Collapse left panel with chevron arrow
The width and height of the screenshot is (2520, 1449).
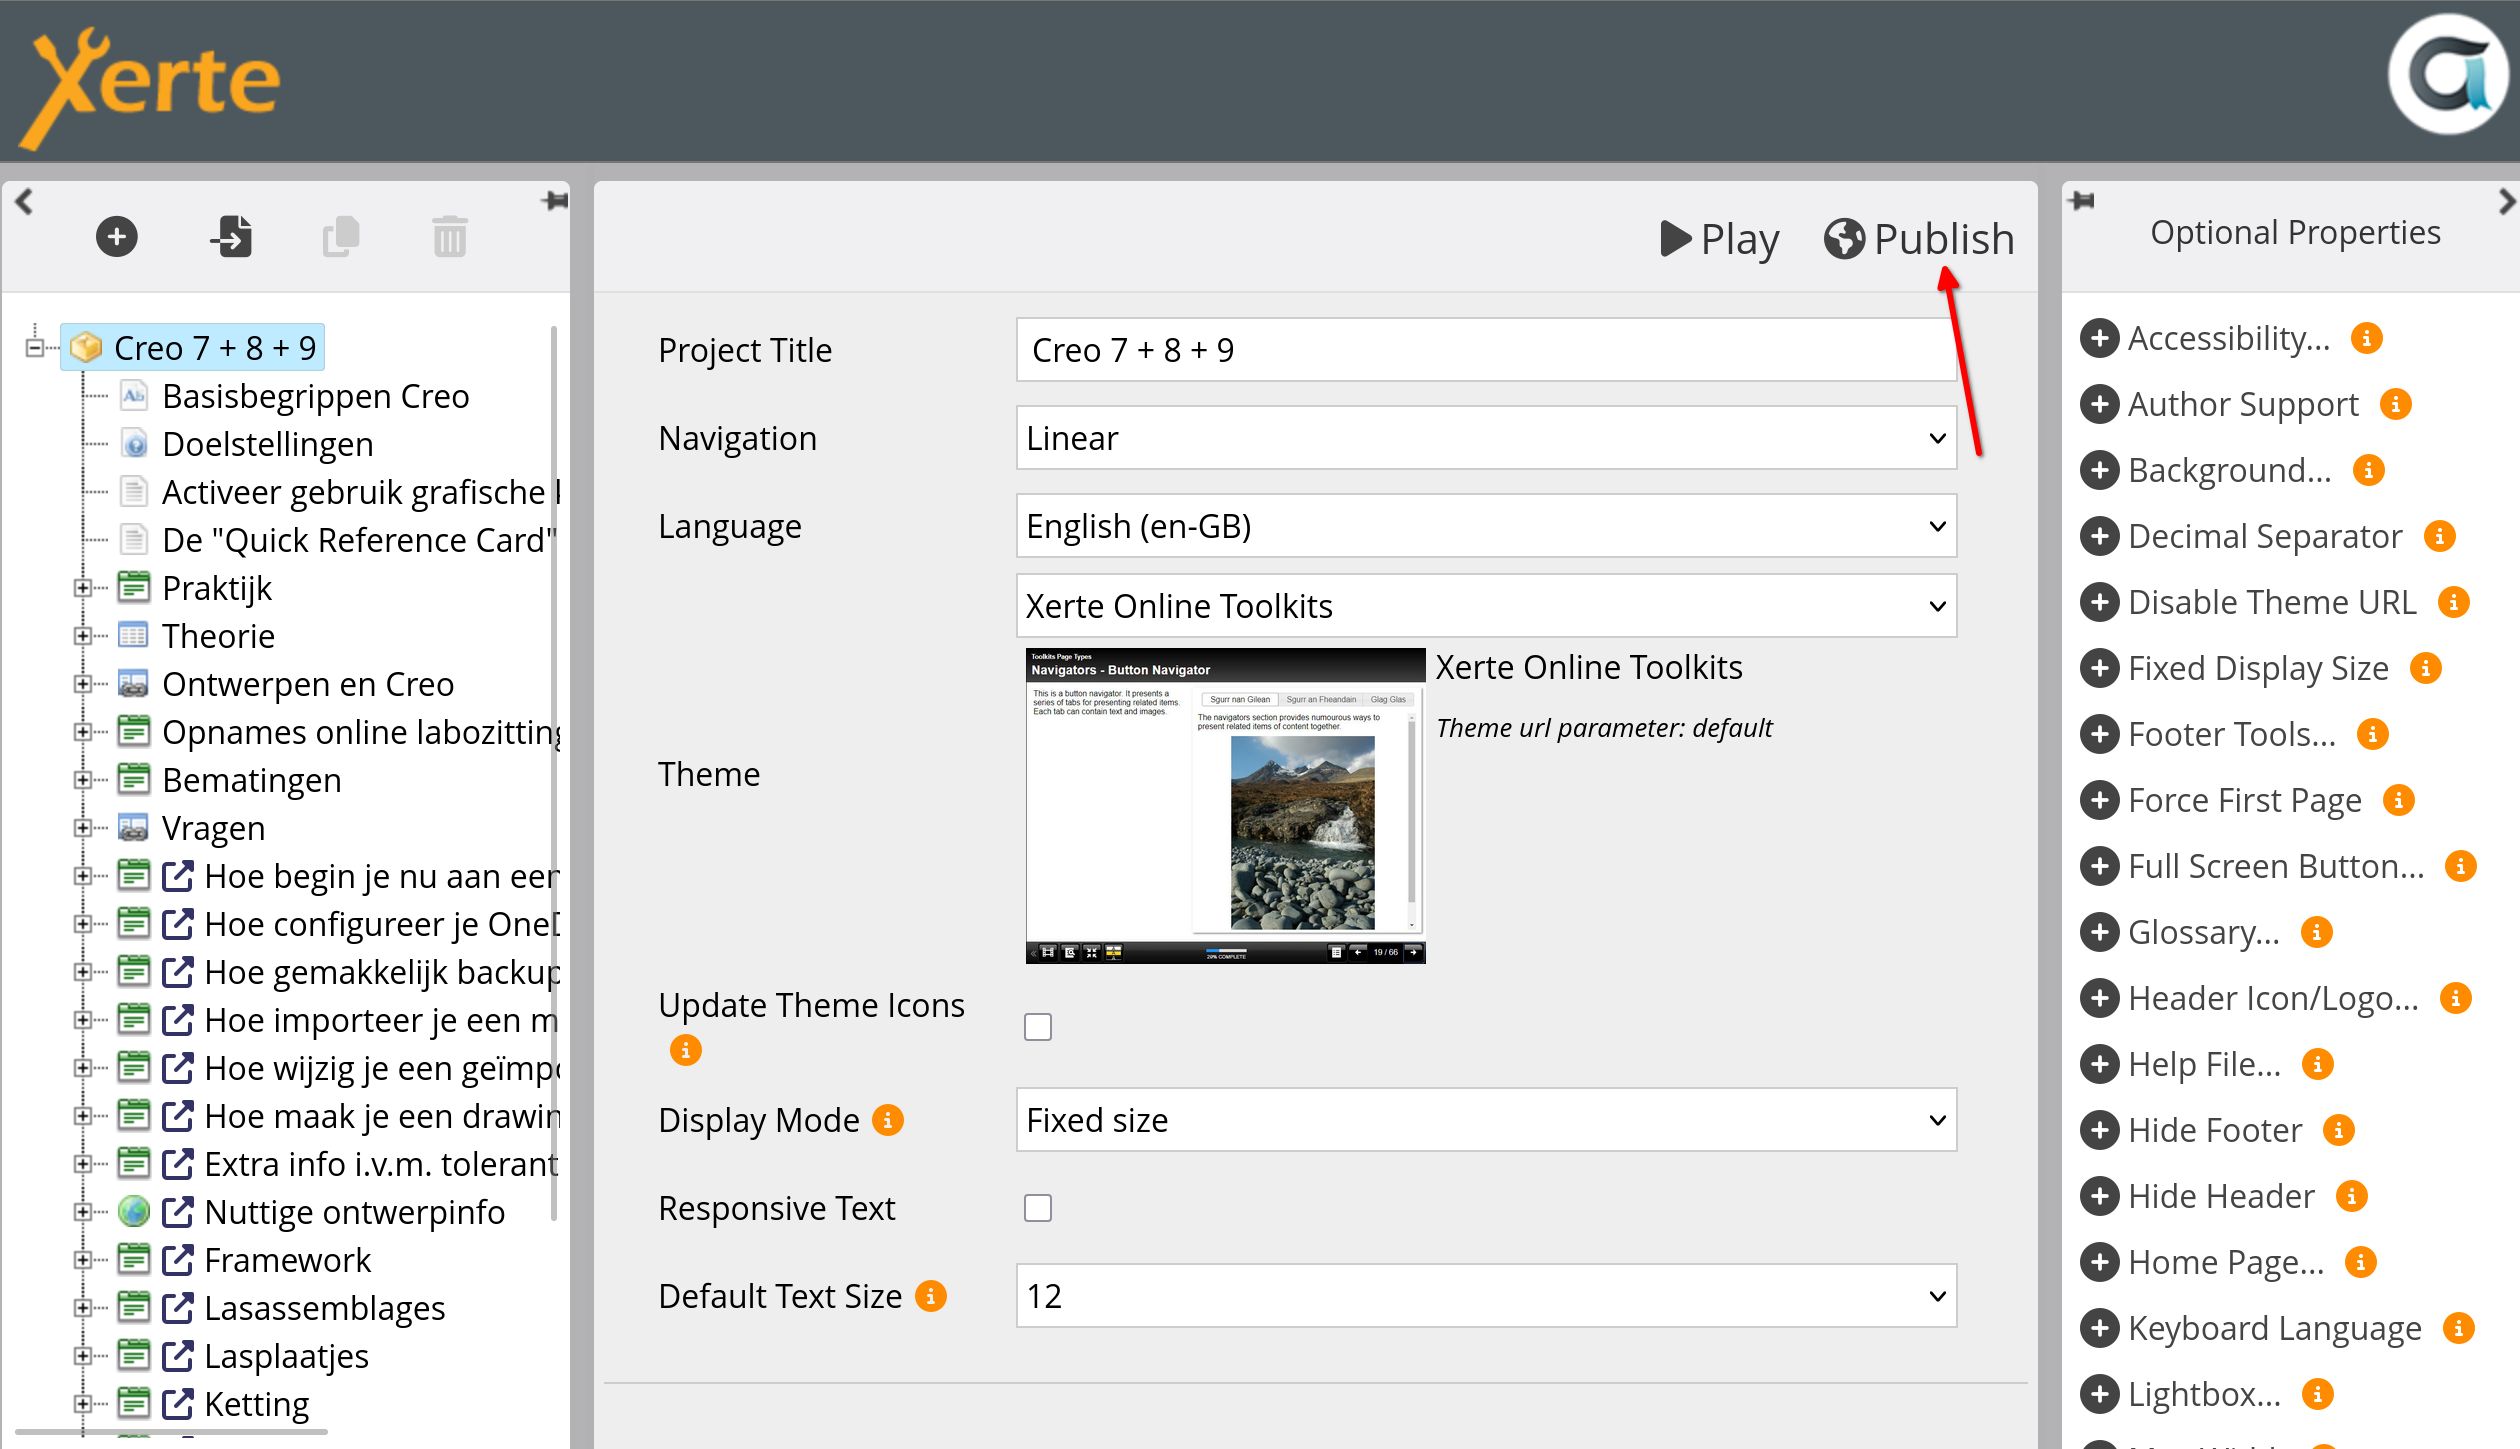[24, 201]
